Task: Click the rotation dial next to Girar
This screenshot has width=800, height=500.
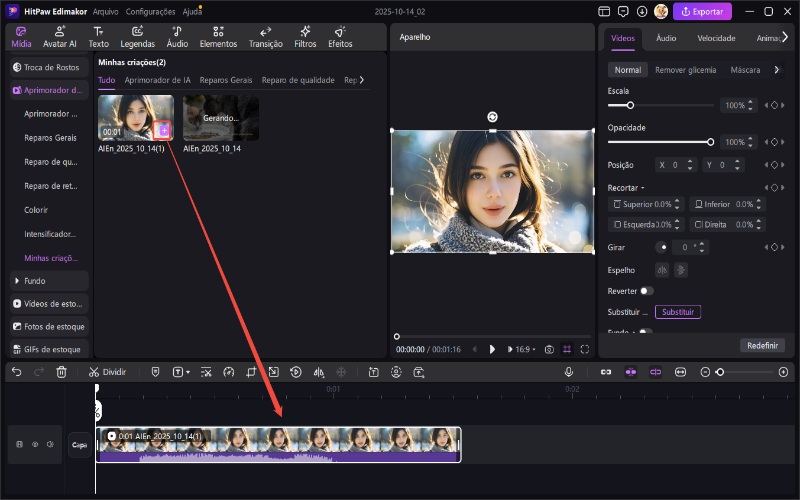Action: pyautogui.click(x=661, y=247)
